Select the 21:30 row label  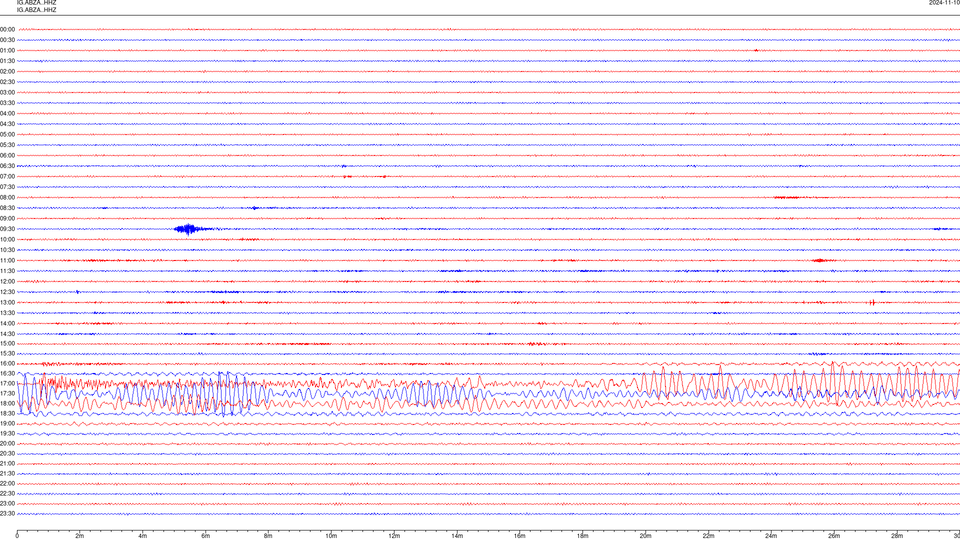[x=7, y=474]
